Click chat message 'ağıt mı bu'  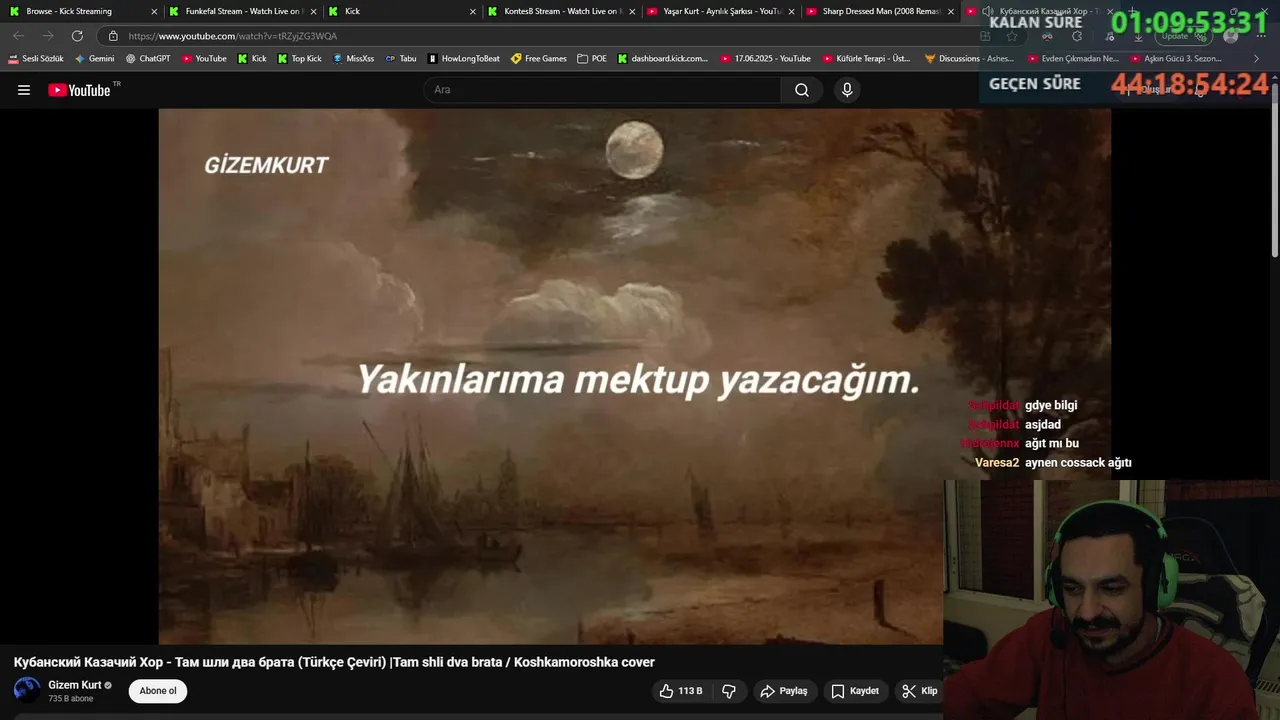coord(1052,443)
